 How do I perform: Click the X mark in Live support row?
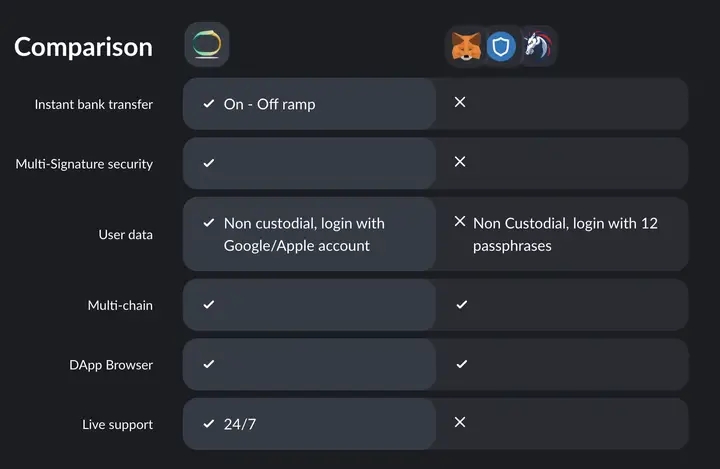[x=460, y=423]
